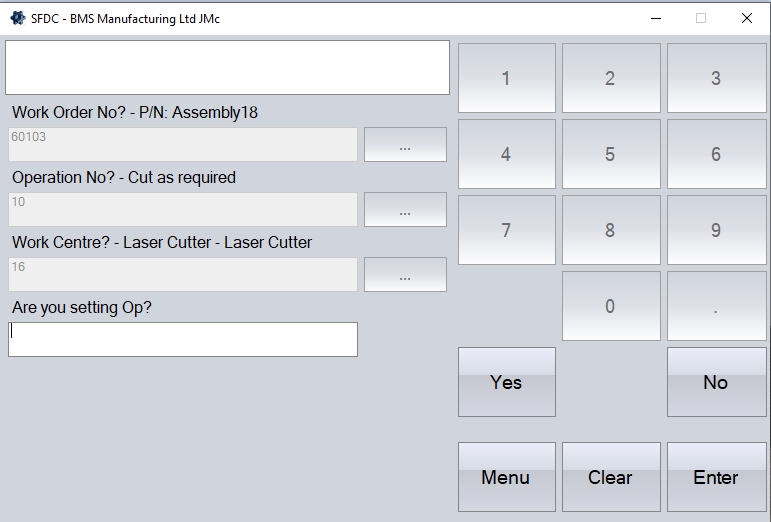Click the SFDC app icon in title bar
This screenshot has height=522, width=771.
click(17, 17)
